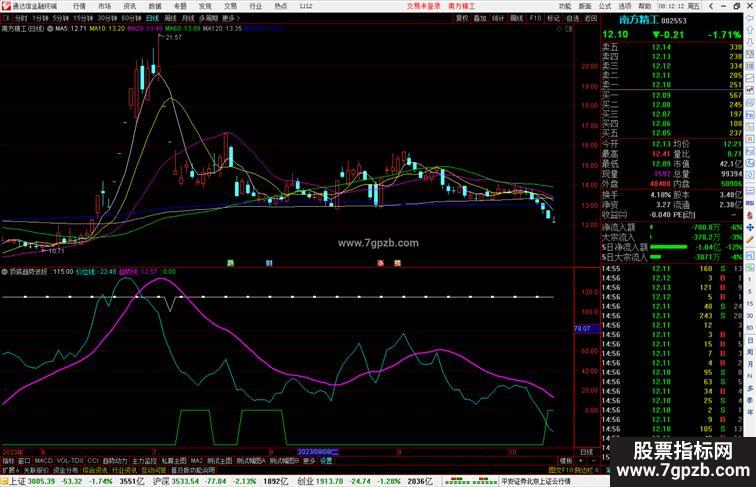Click the - button to remove indicator window
756x487 pixels.
[593, 461]
